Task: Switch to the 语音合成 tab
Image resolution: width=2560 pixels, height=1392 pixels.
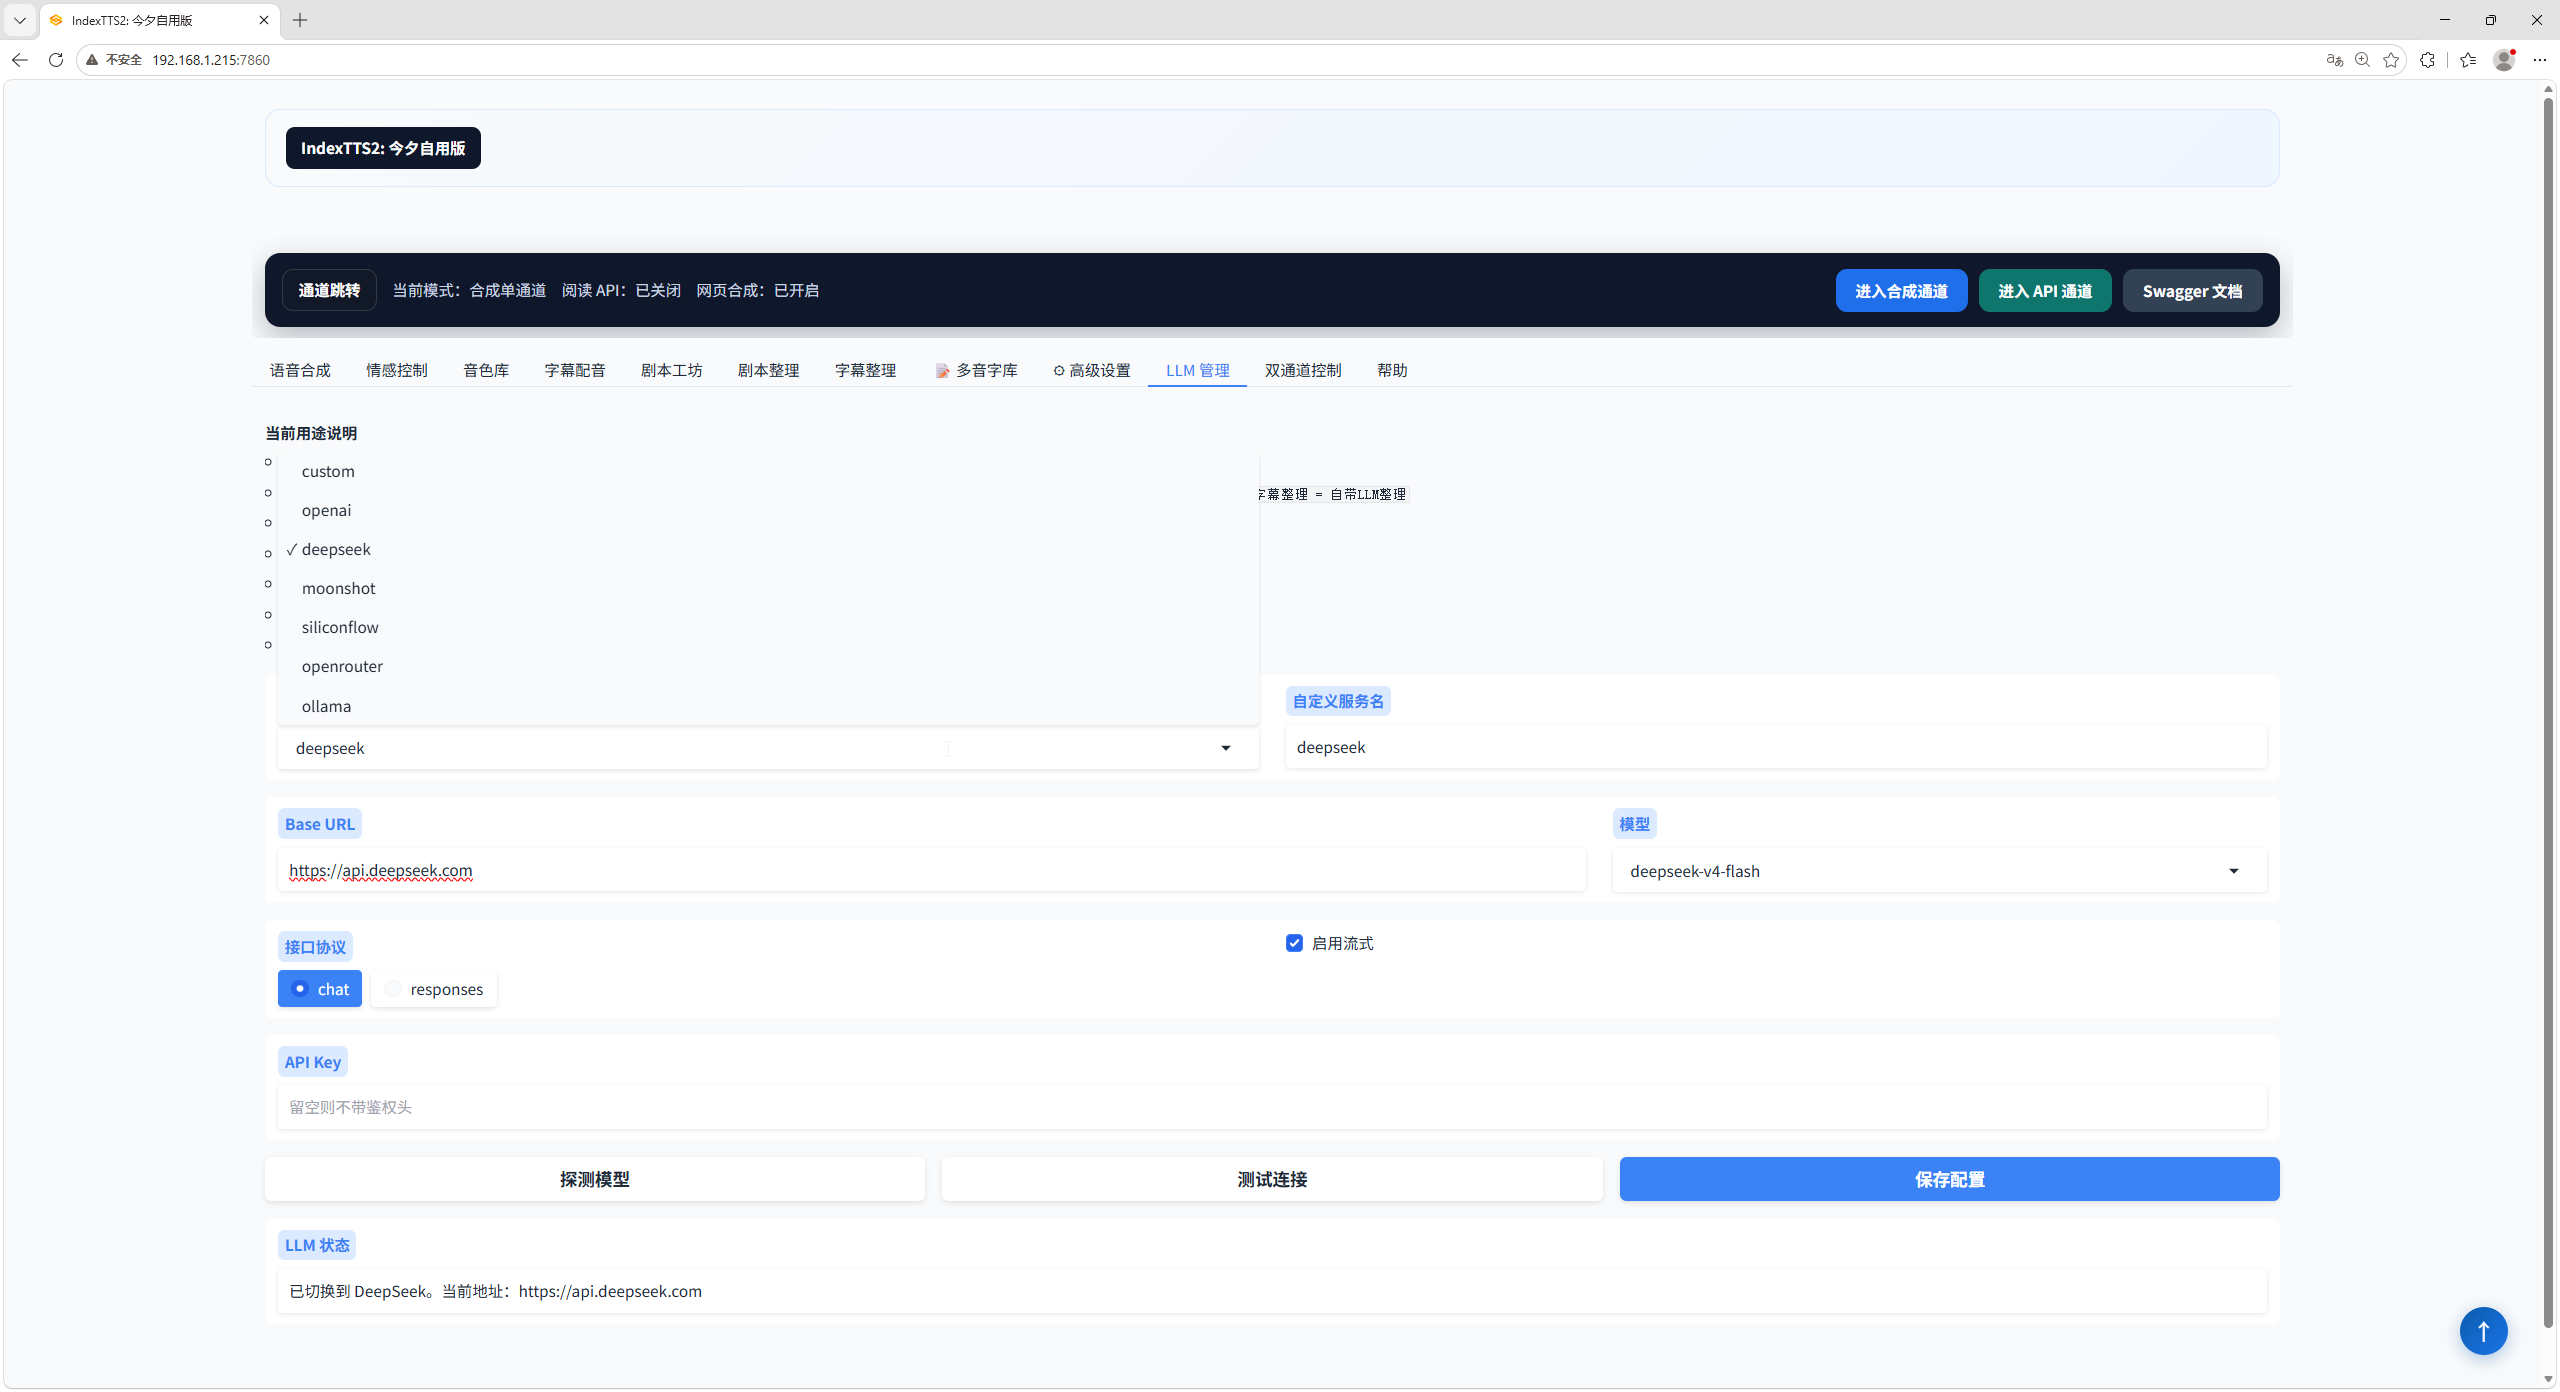Action: (x=300, y=370)
